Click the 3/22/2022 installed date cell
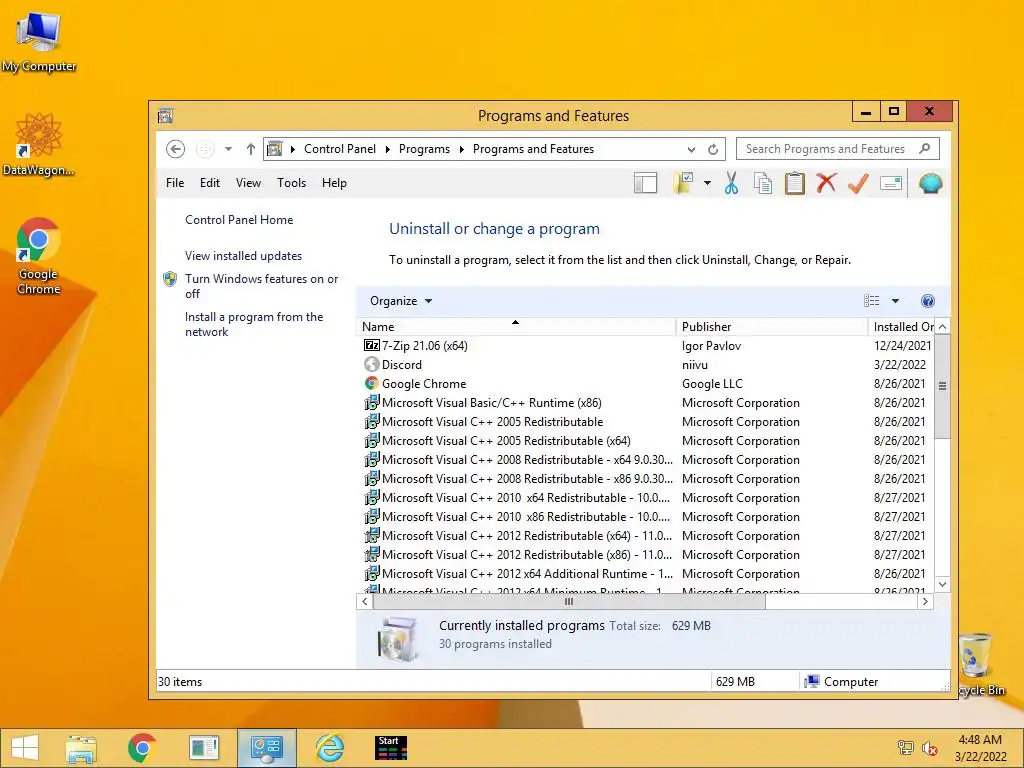The width and height of the screenshot is (1024, 768). click(x=899, y=364)
